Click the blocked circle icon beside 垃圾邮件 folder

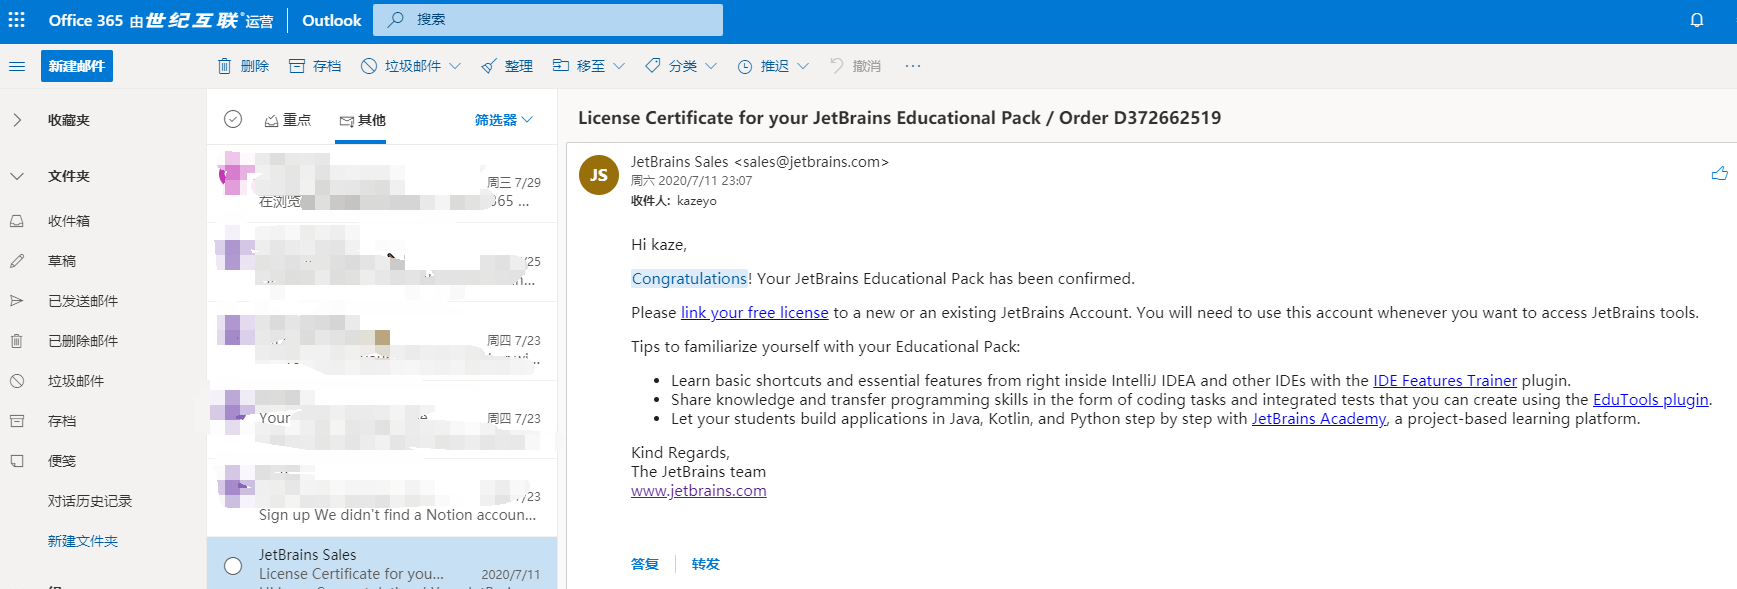(x=17, y=381)
